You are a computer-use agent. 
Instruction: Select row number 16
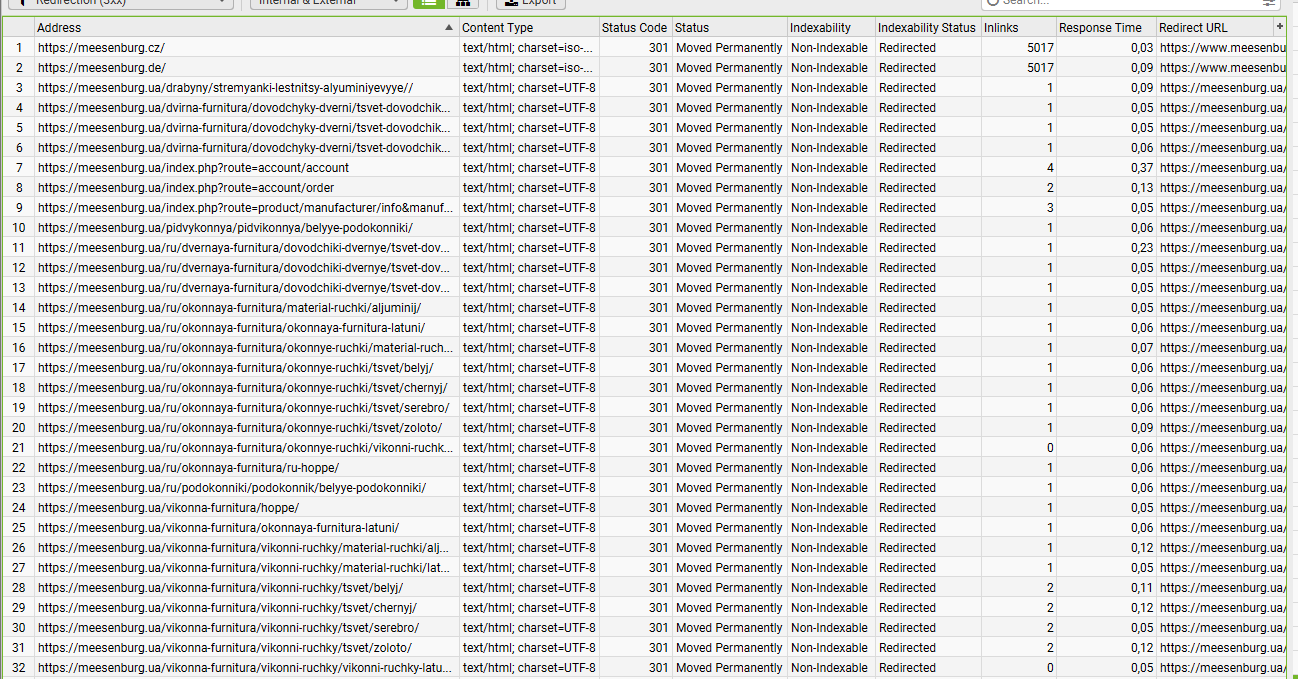coord(18,348)
